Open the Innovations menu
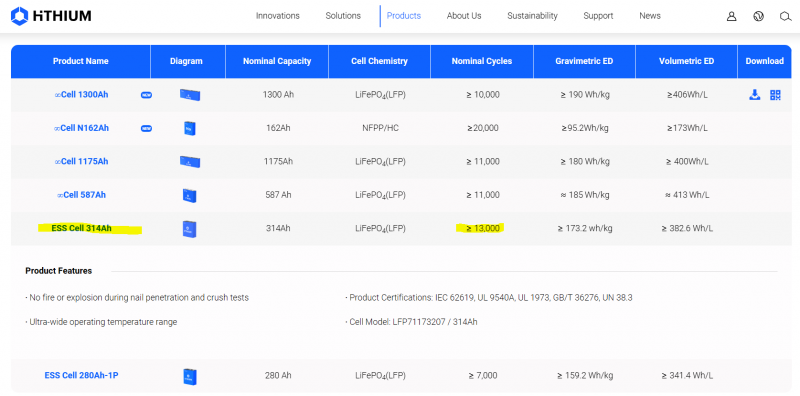 [x=278, y=16]
